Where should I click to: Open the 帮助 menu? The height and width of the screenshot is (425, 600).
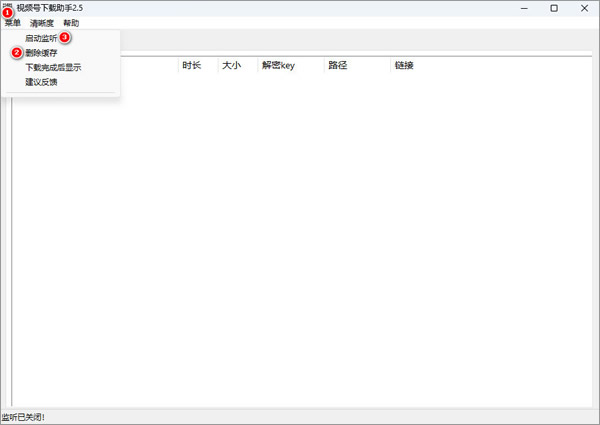point(71,23)
